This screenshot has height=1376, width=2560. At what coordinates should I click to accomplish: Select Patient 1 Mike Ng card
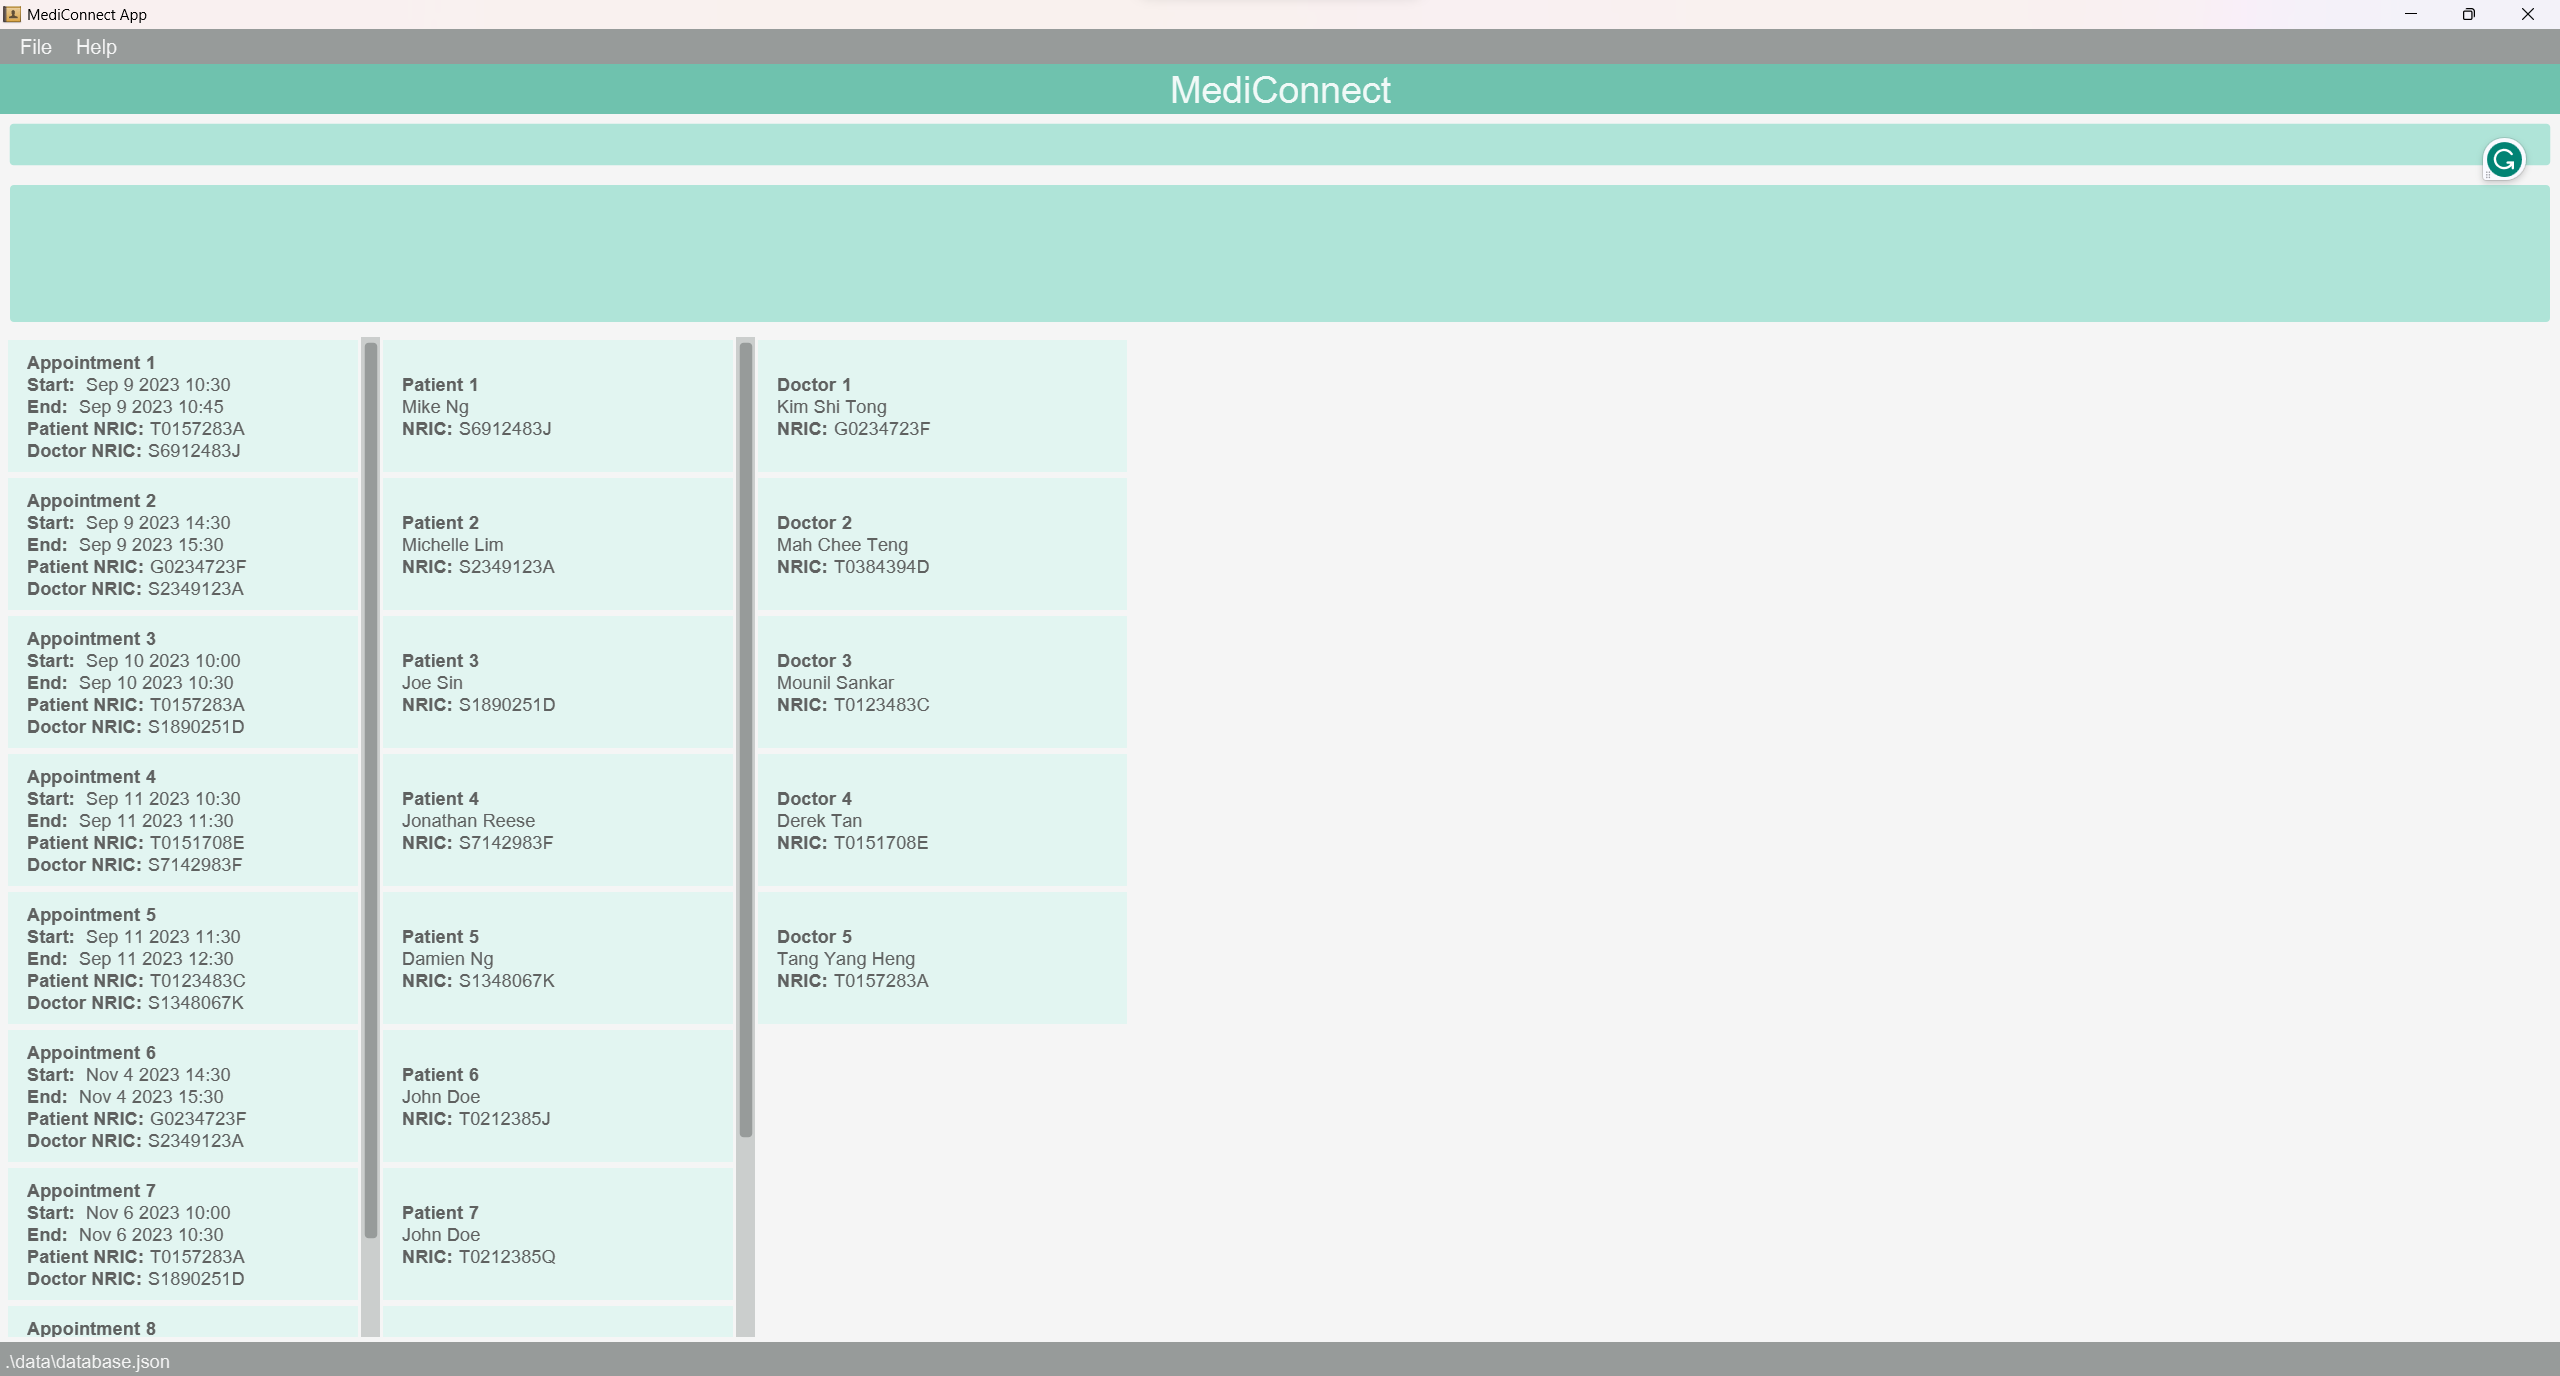point(557,406)
